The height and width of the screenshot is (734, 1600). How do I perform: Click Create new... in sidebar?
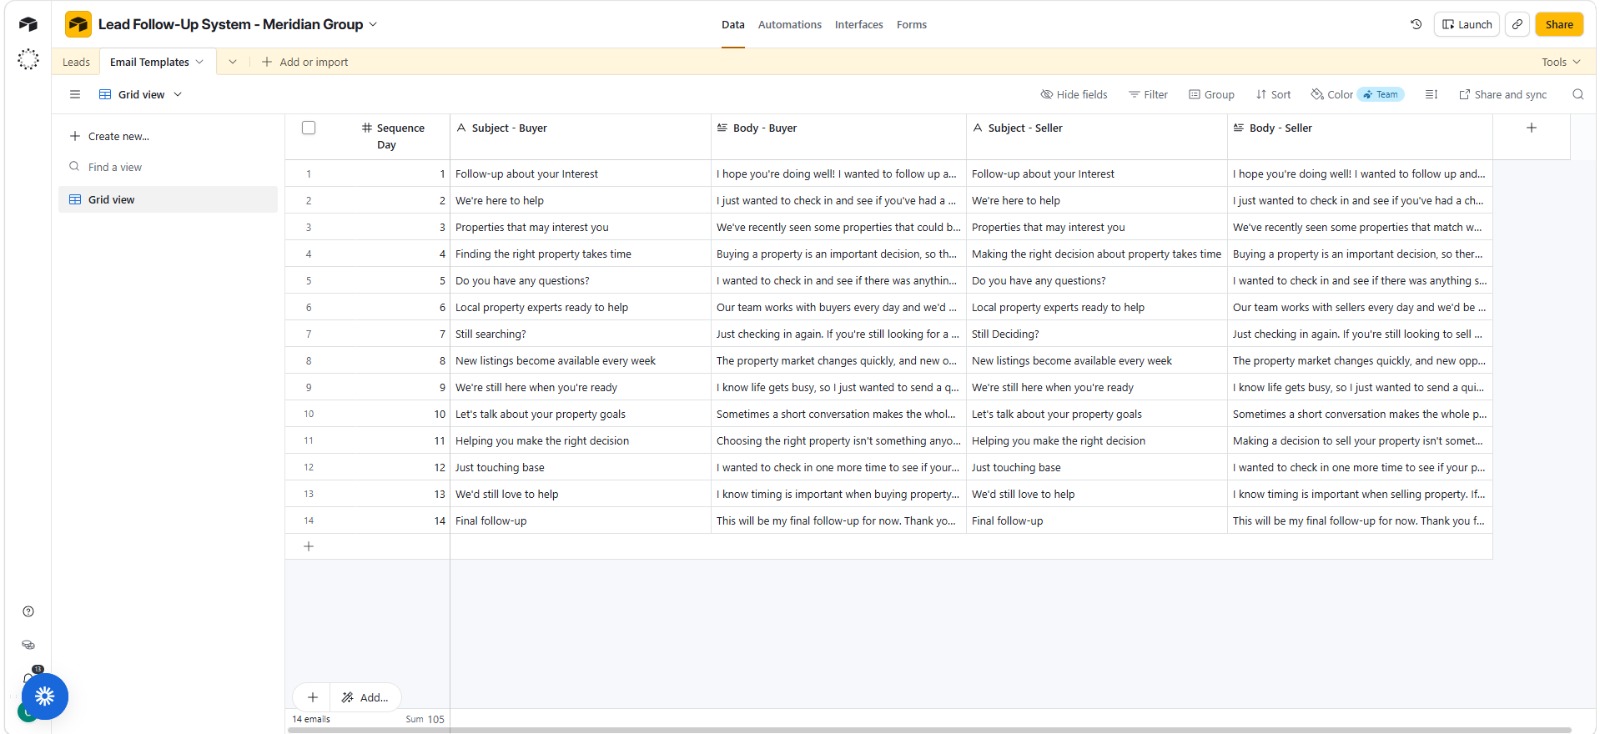(x=109, y=136)
